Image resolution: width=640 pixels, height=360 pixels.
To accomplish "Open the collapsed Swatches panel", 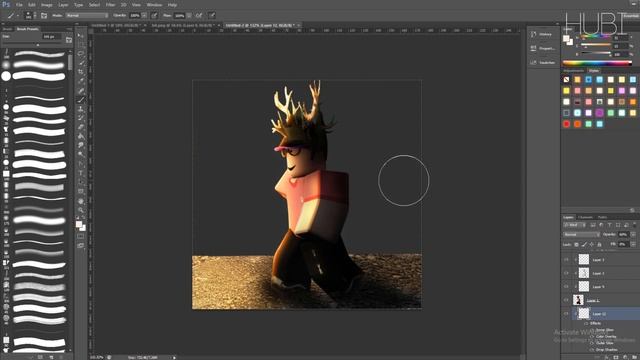I will point(543,62).
